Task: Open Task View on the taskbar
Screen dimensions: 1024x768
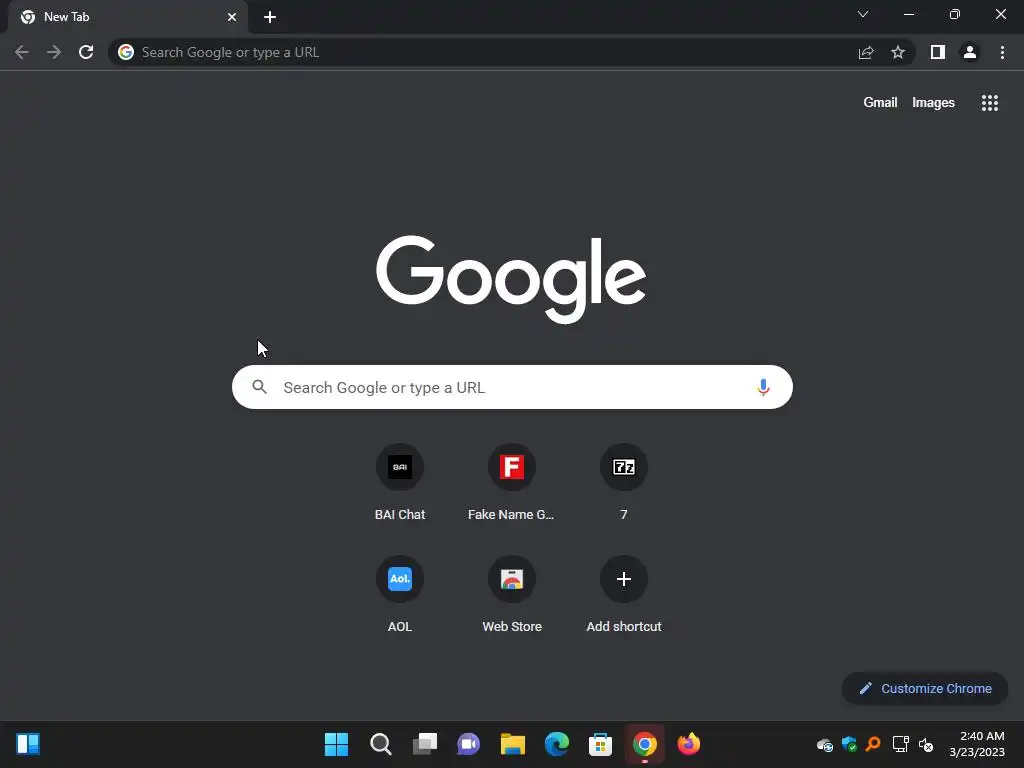Action: [x=424, y=744]
